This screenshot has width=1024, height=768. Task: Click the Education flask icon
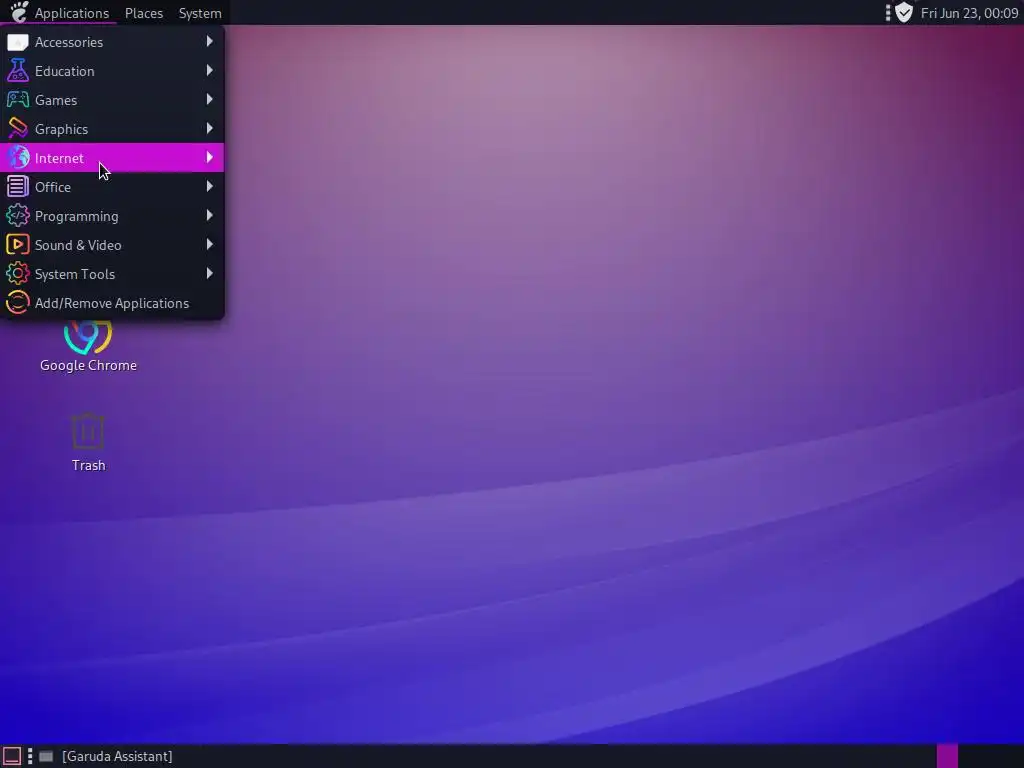pyautogui.click(x=18, y=71)
